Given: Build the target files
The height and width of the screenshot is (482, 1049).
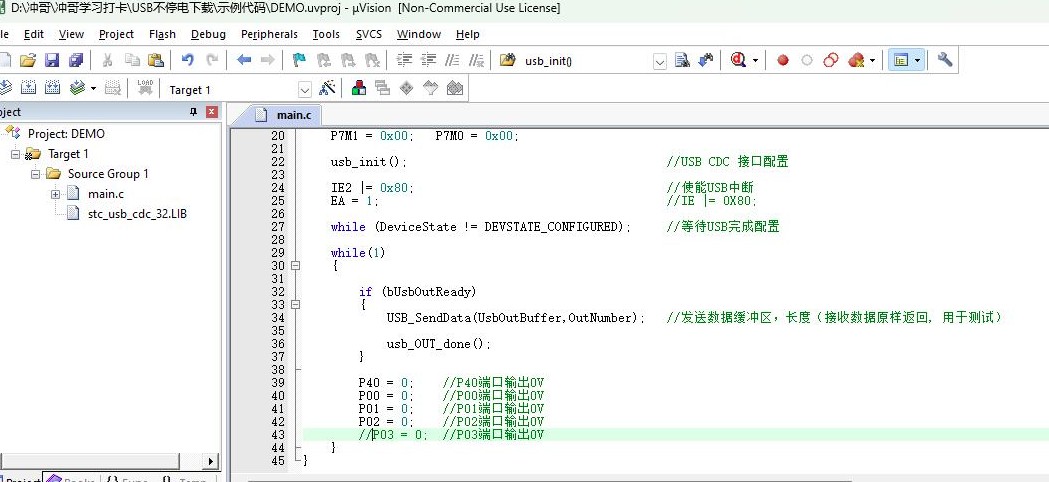Looking at the screenshot, I should click(x=28, y=88).
